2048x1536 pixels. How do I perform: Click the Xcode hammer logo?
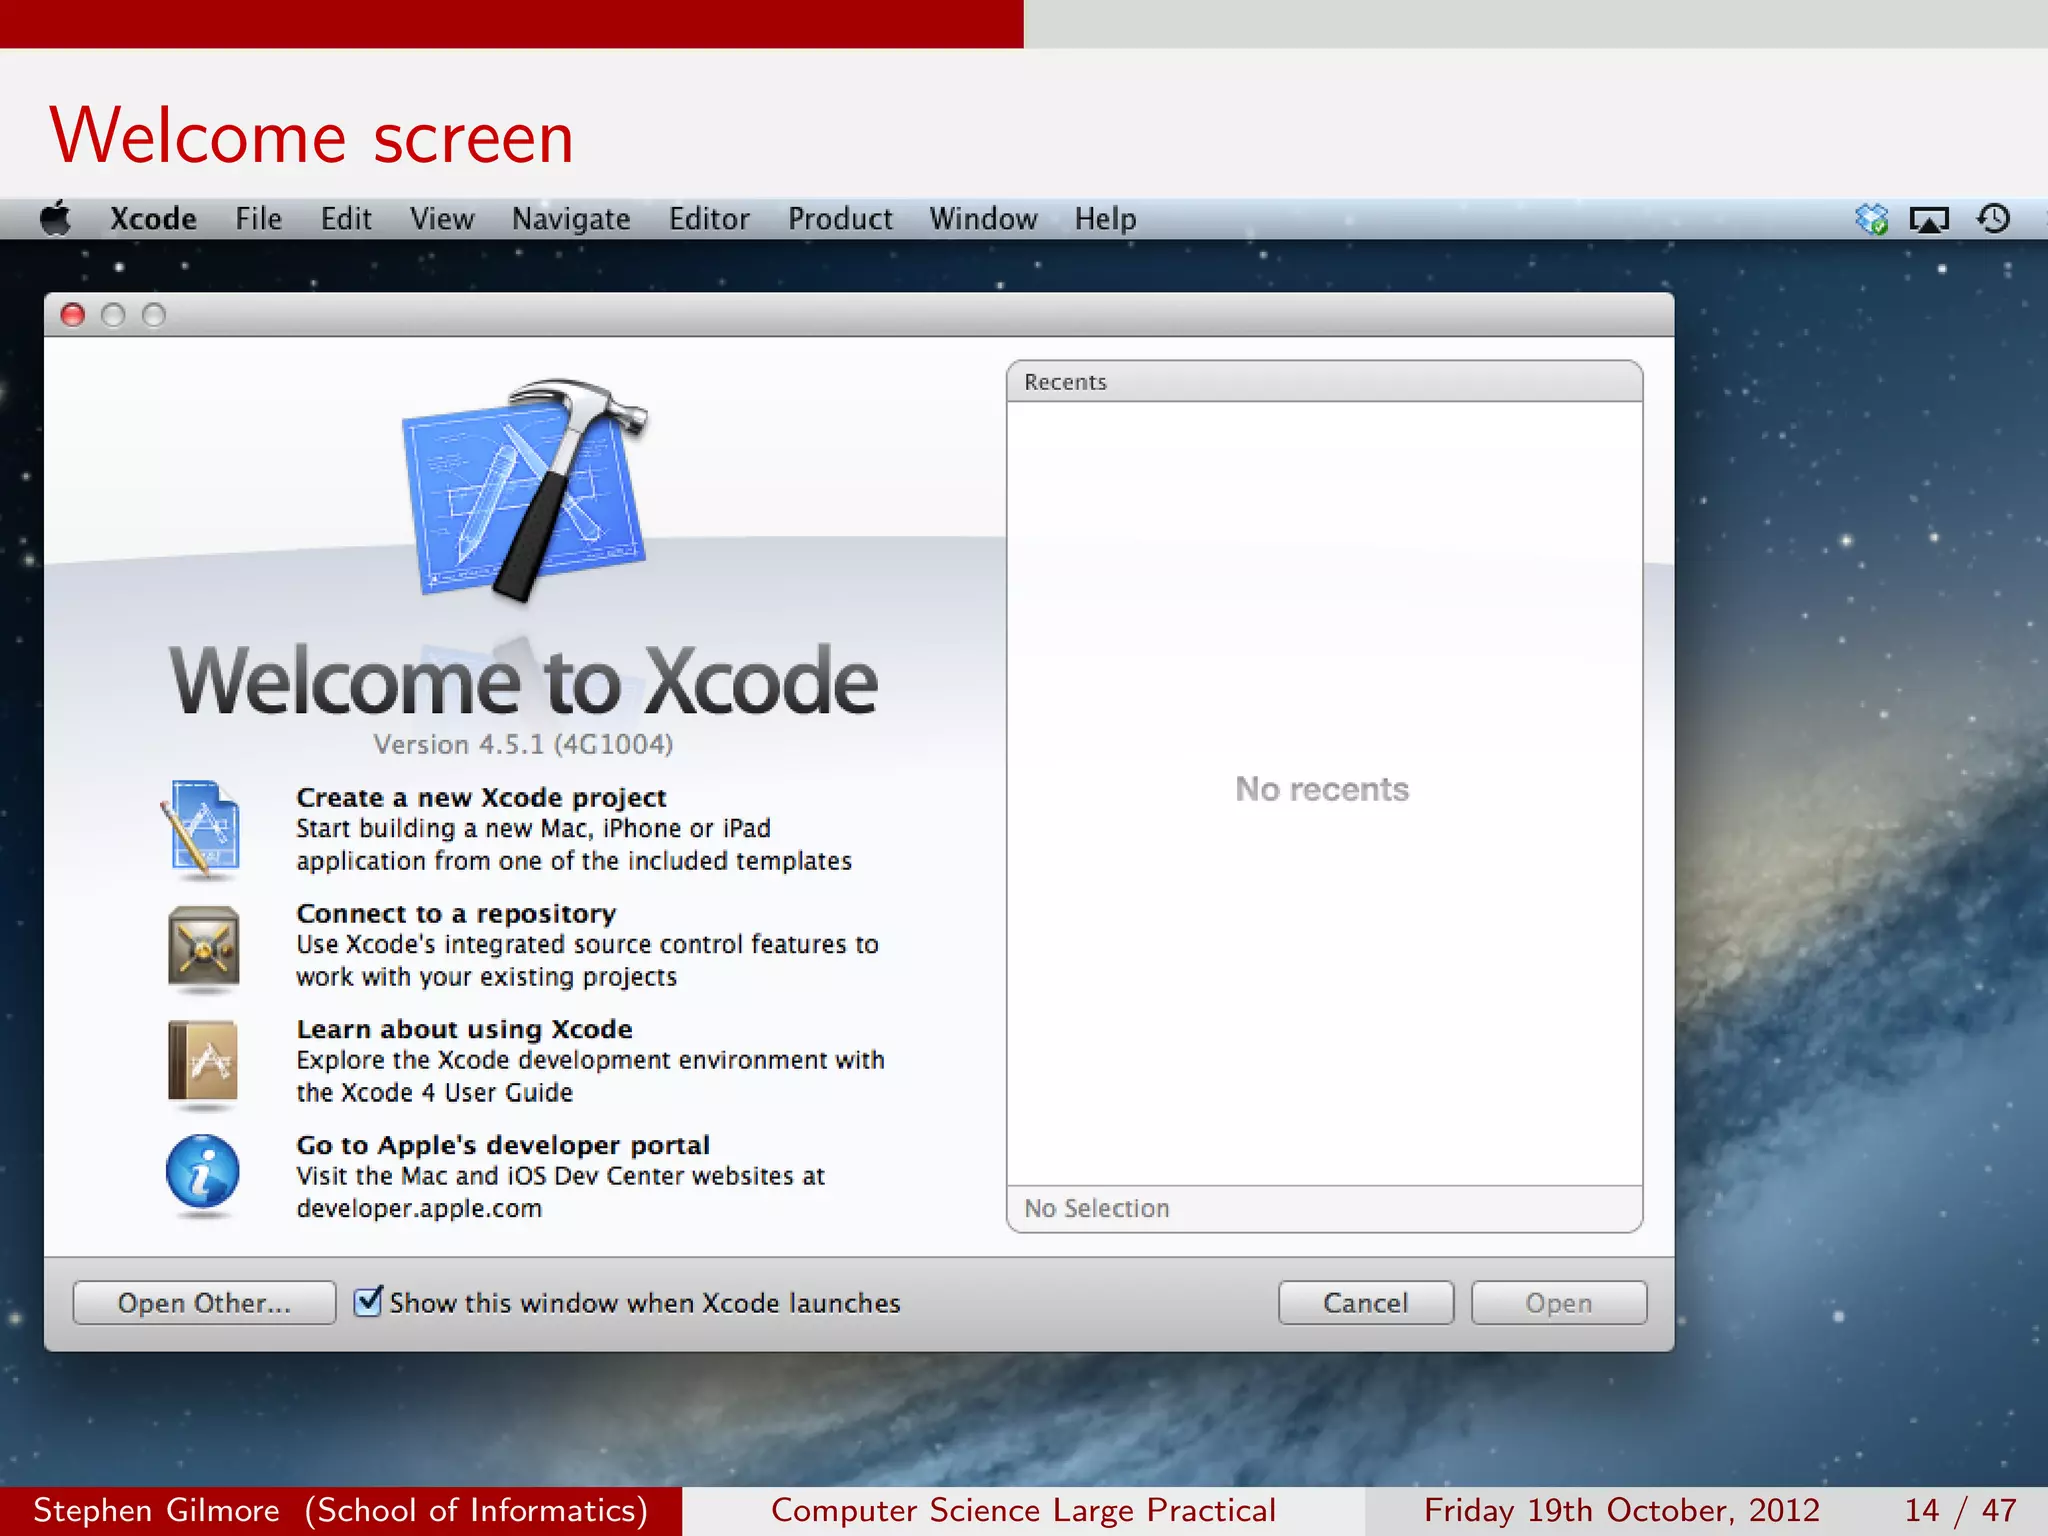click(x=525, y=490)
